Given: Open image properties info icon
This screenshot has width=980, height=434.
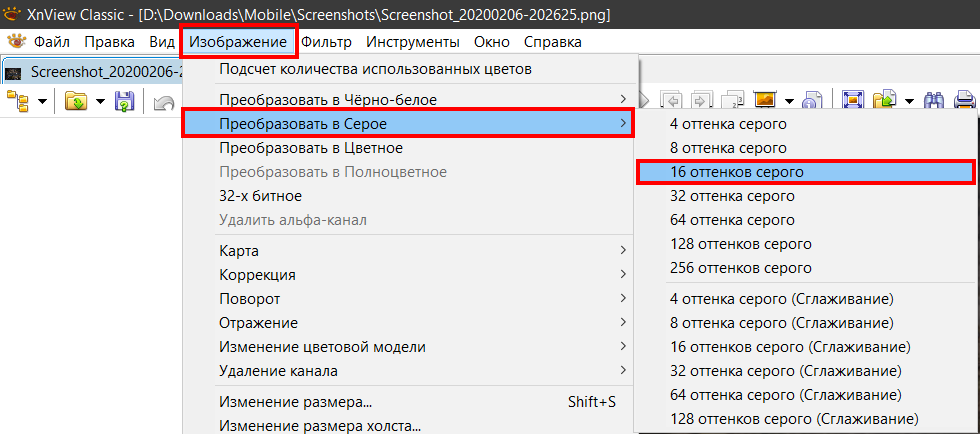Looking at the screenshot, I should (811, 101).
